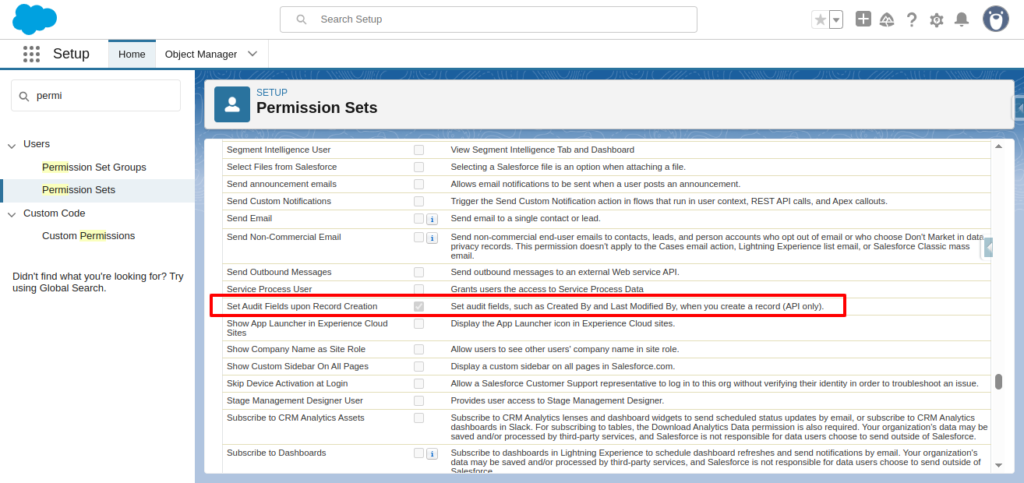Toggle Service Process User checkbox

click(x=419, y=288)
